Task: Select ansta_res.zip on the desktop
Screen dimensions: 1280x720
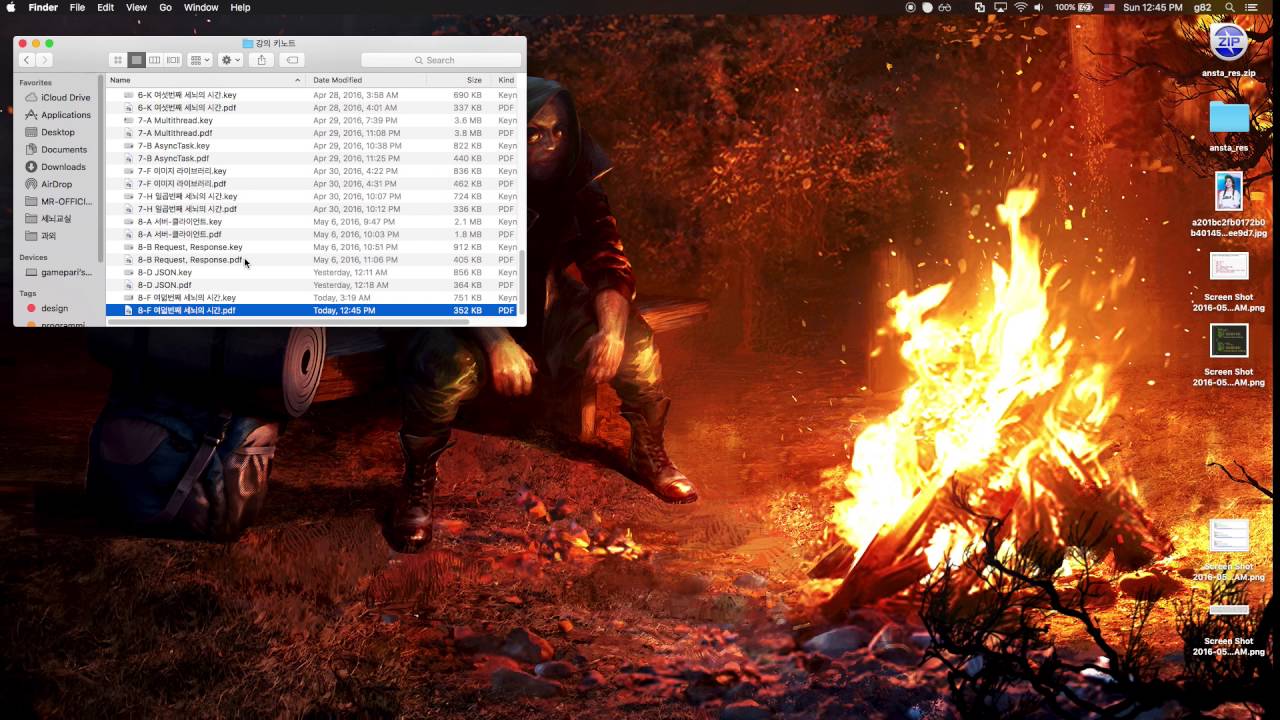Action: [1229, 51]
